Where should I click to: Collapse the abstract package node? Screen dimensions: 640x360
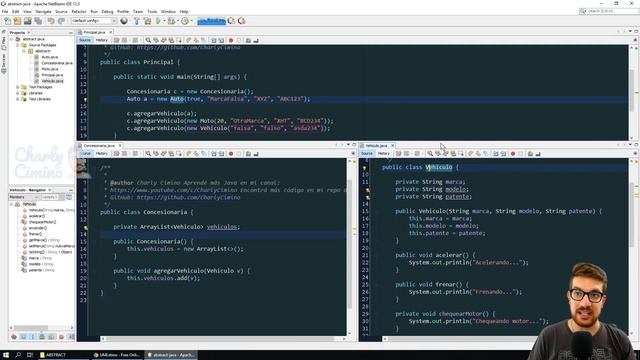(x=24, y=51)
